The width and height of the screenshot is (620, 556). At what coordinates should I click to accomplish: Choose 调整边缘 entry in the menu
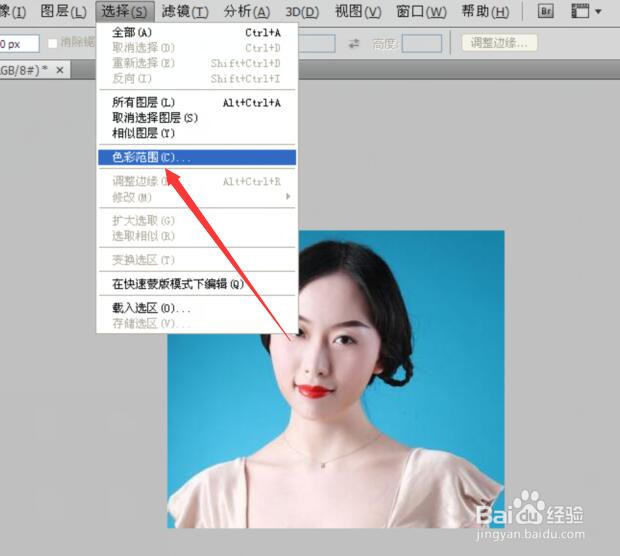click(197, 182)
